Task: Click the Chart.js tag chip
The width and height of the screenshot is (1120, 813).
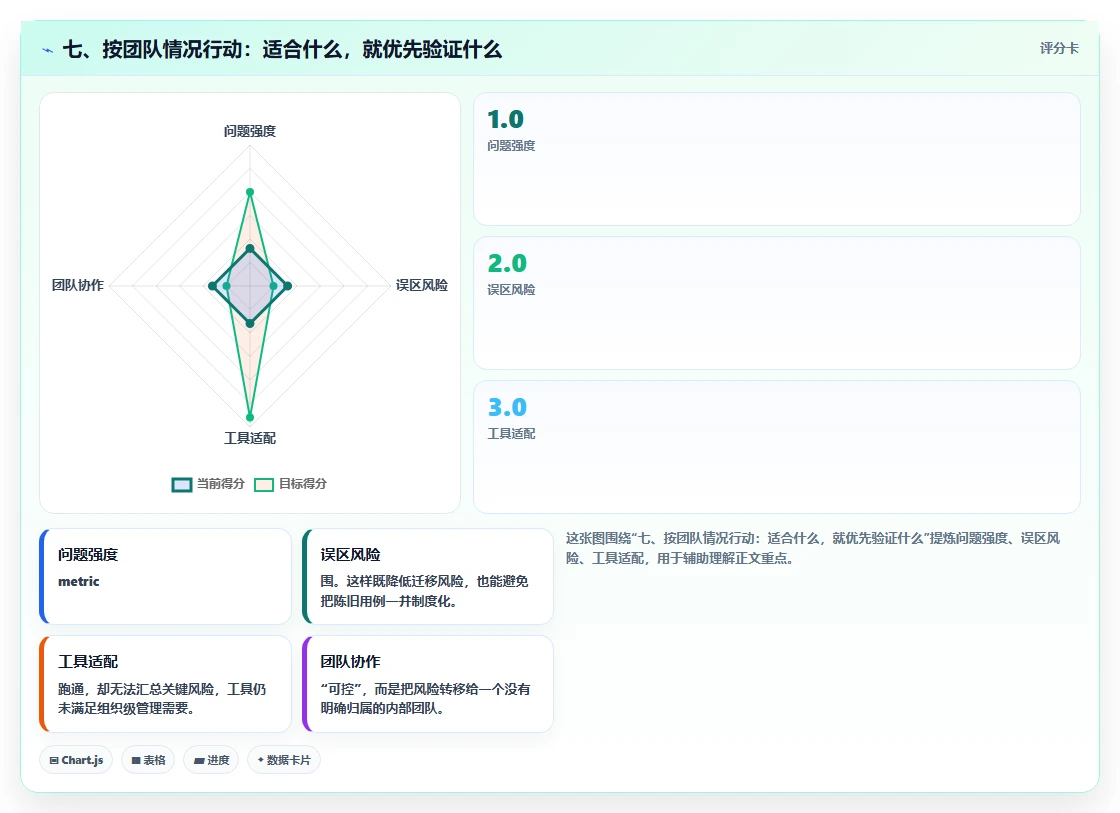Action: click(x=76, y=760)
